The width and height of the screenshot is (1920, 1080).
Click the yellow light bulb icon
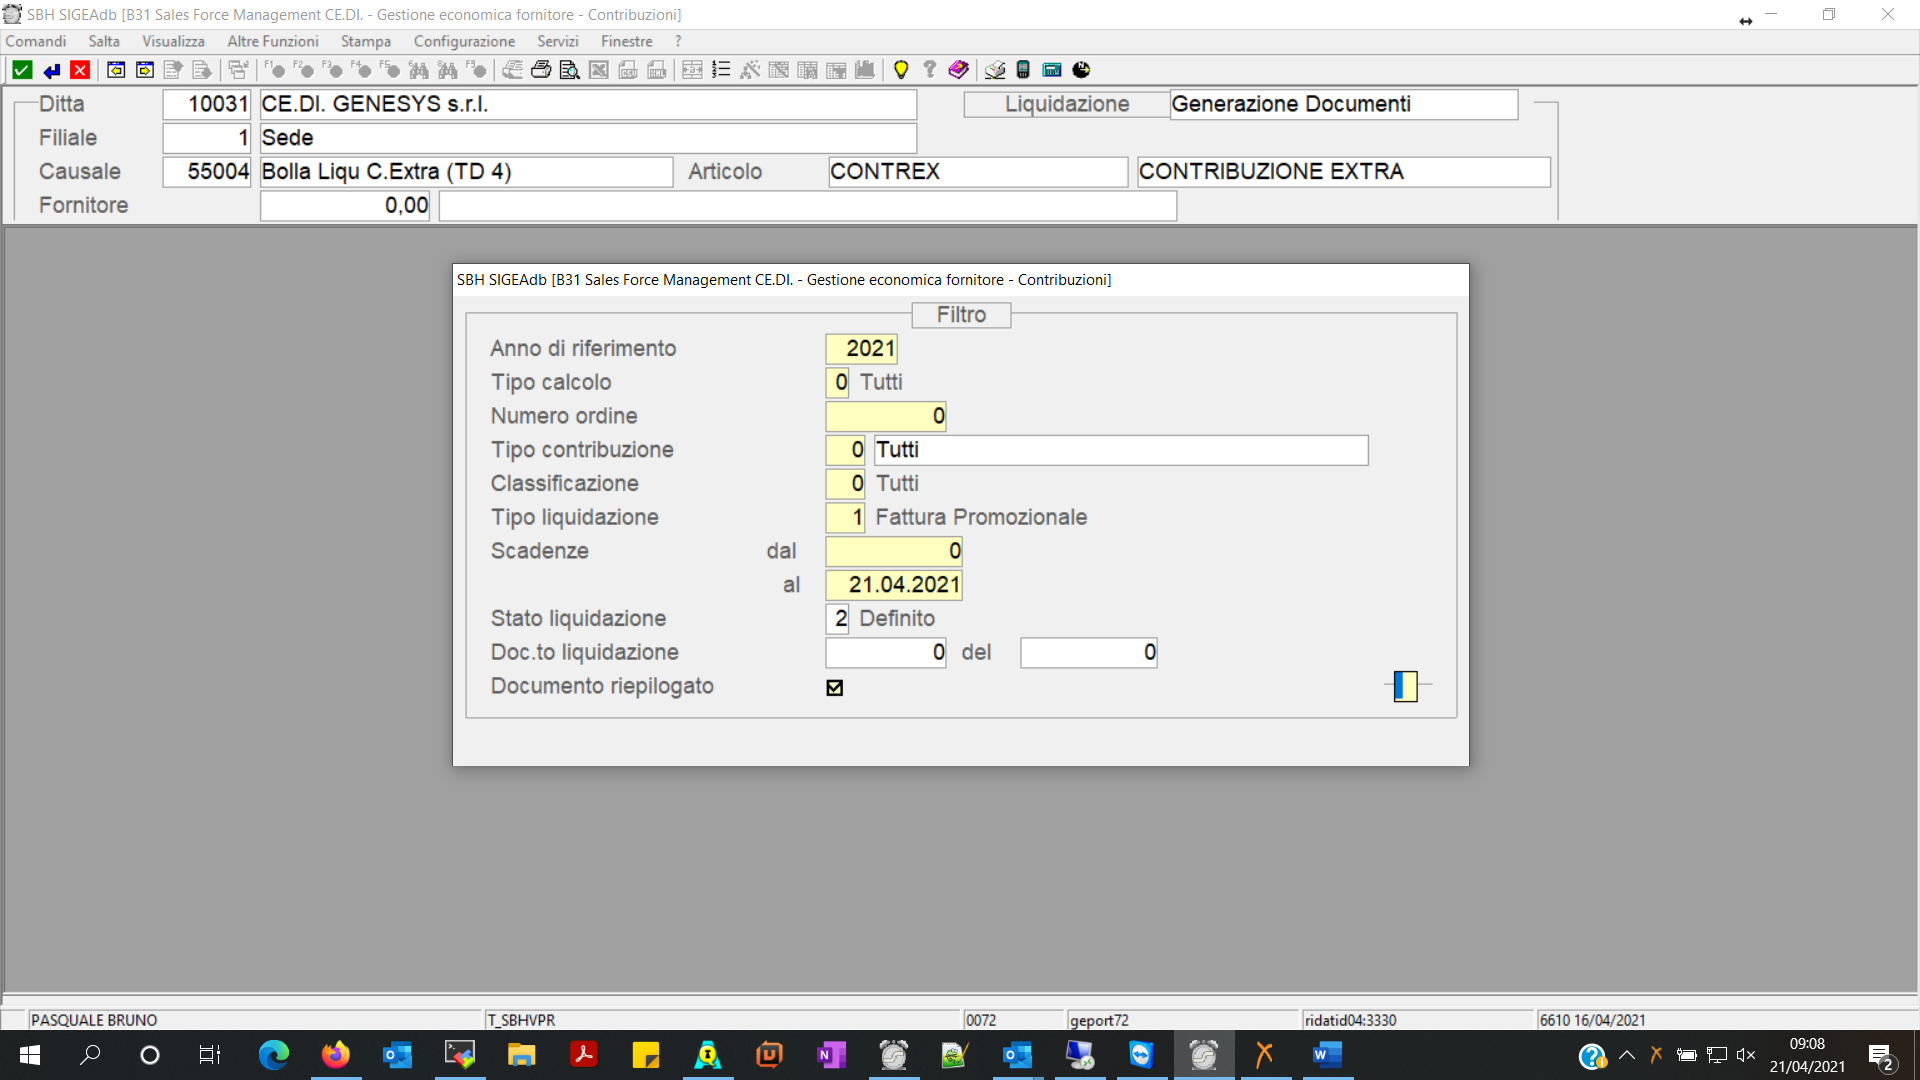click(x=901, y=70)
